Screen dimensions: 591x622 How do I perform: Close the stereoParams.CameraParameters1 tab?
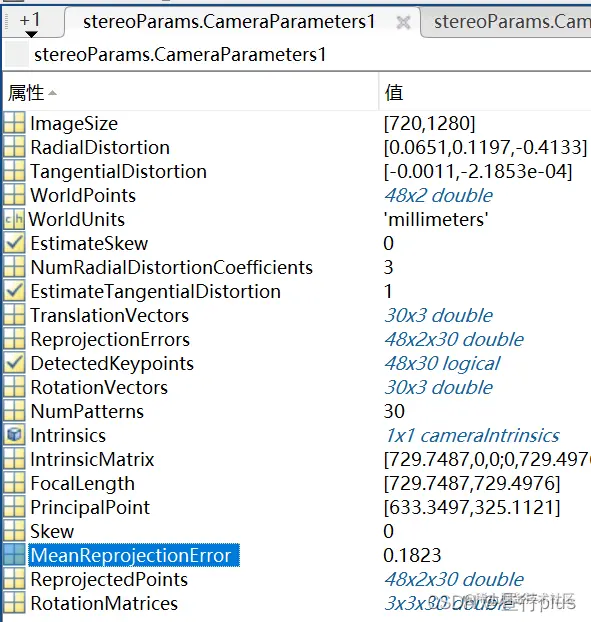[x=403, y=23]
